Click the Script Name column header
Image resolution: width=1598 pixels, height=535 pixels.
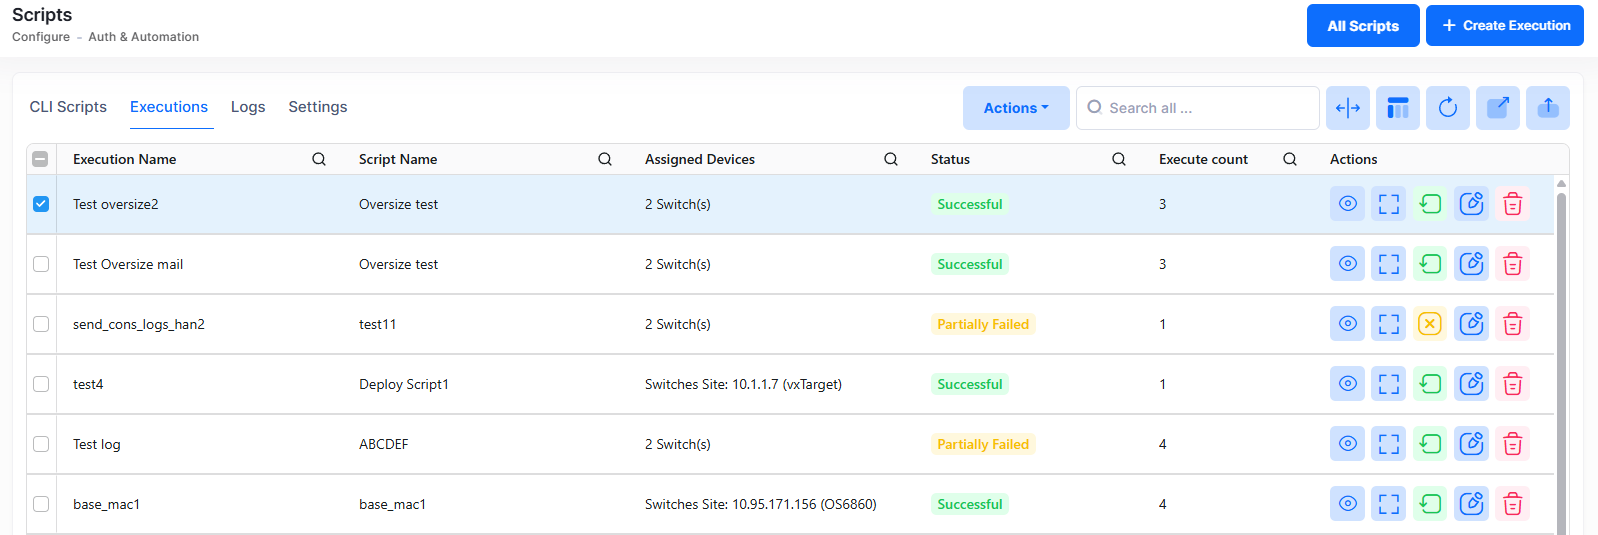click(x=398, y=159)
